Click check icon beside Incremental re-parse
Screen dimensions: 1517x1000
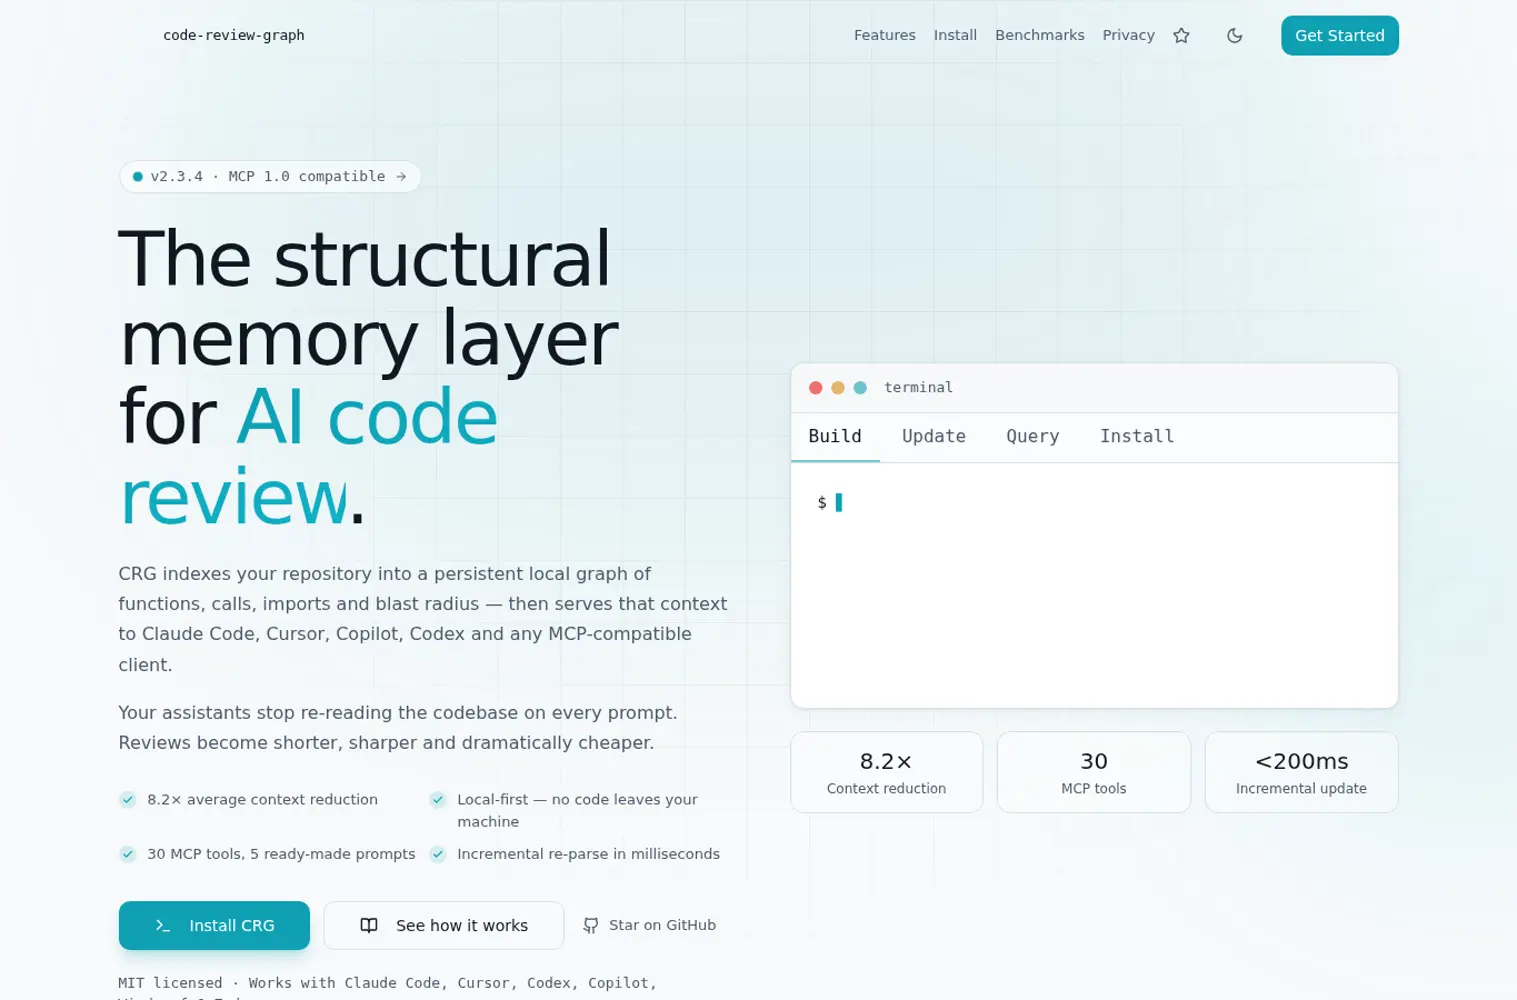[x=437, y=854]
